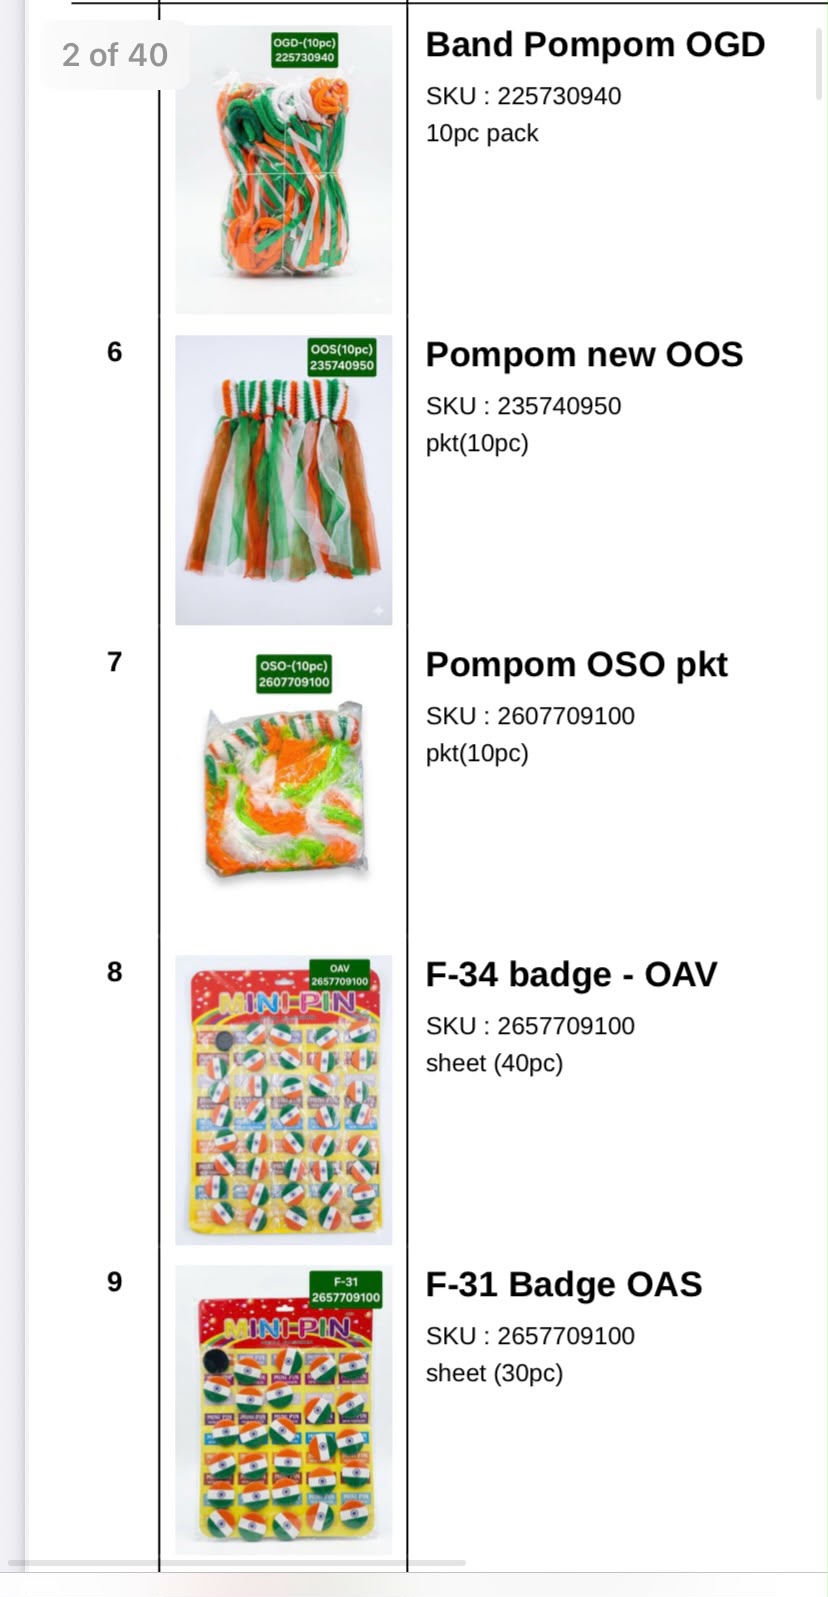Click SKU 235740950 text
This screenshot has height=1597, width=828.
[523, 406]
